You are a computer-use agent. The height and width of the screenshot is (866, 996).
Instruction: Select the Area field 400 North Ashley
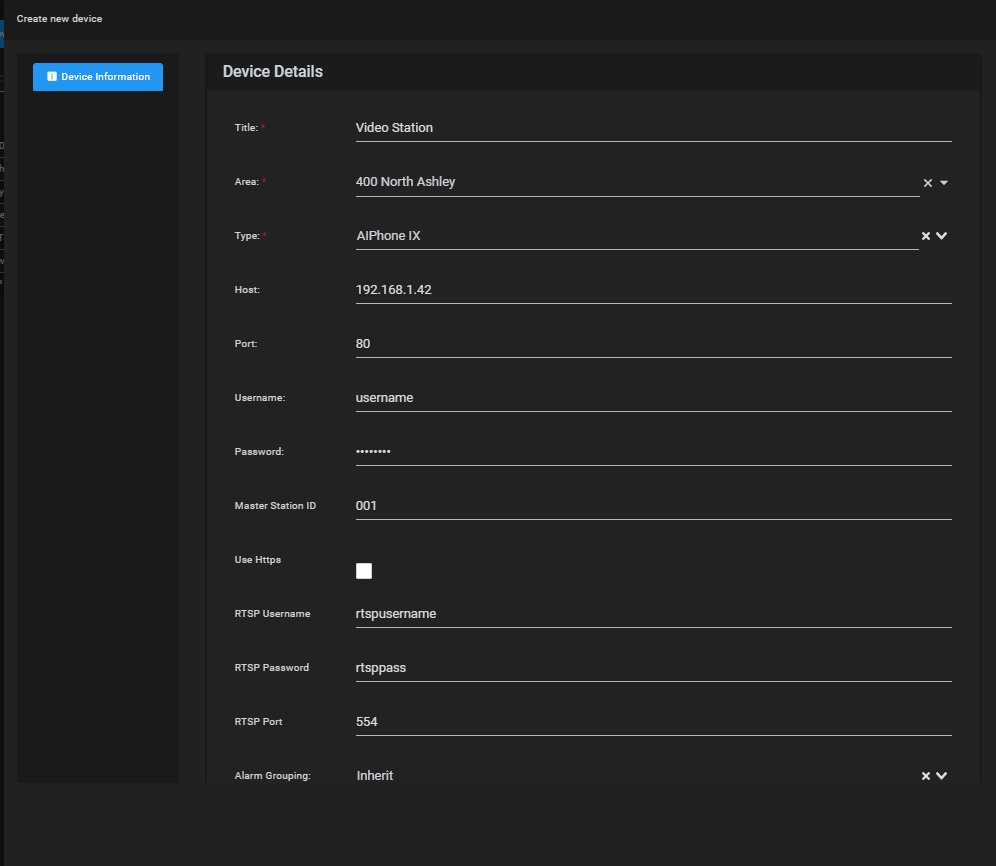point(638,182)
